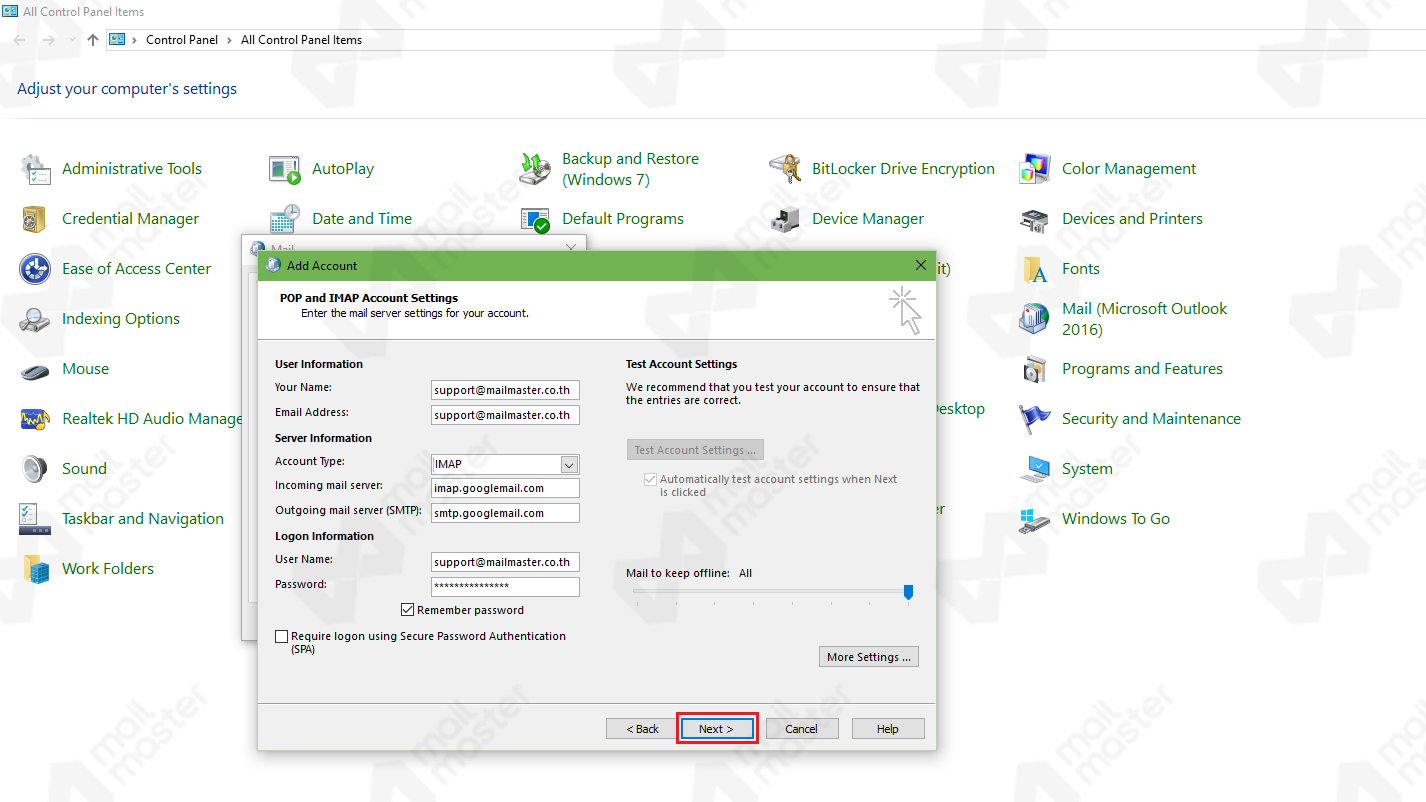Click the forward navigation arrow

pyautogui.click(x=48, y=40)
